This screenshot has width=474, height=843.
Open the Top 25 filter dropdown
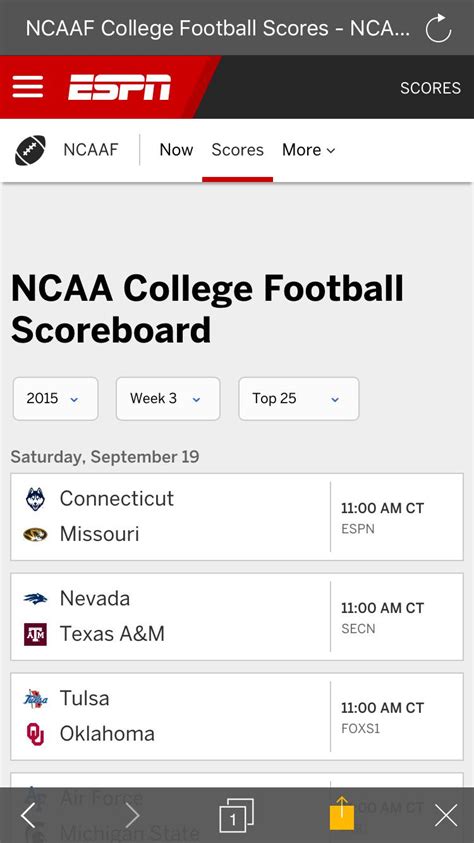pyautogui.click(x=299, y=399)
